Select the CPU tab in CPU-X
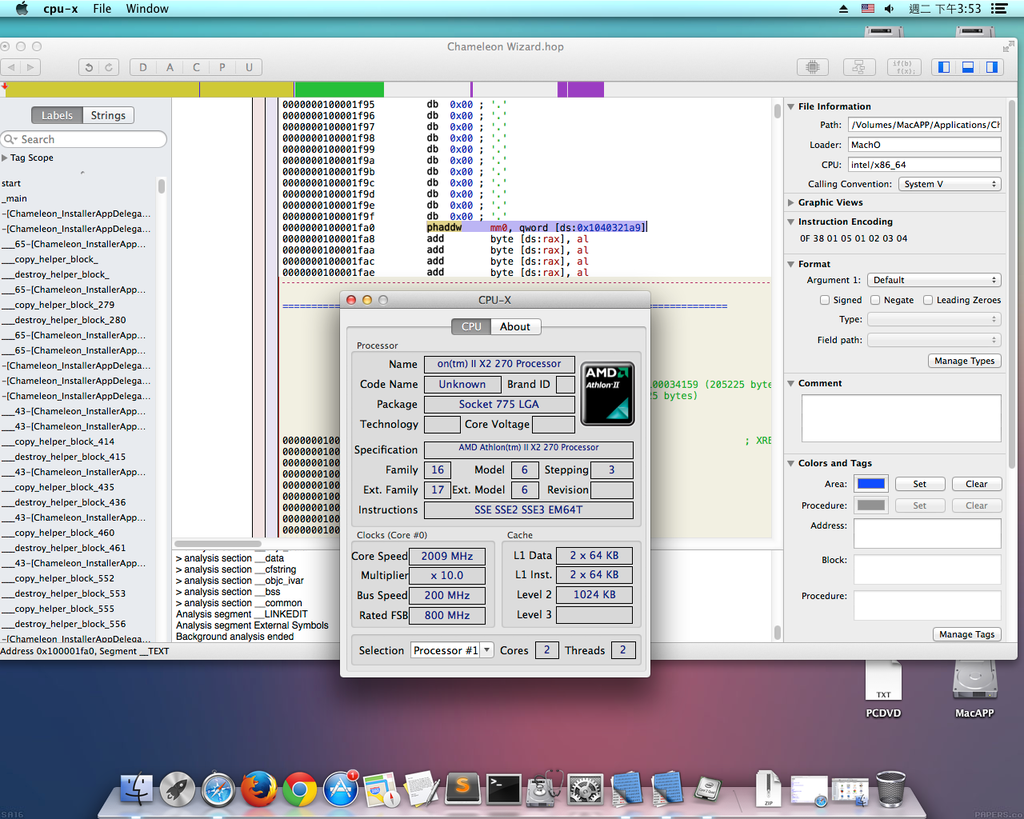 (471, 327)
